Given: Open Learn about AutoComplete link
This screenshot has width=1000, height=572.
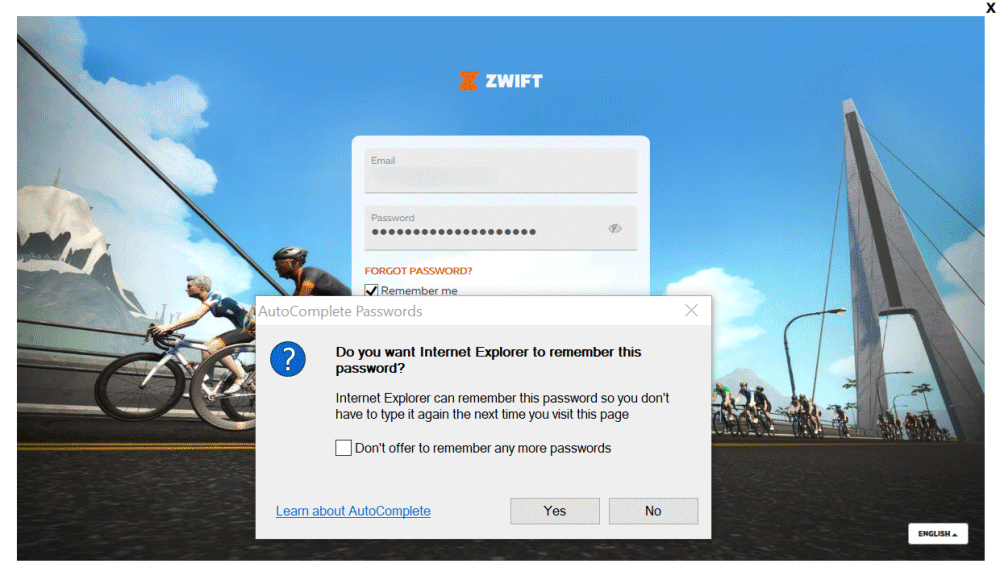Looking at the screenshot, I should (353, 511).
